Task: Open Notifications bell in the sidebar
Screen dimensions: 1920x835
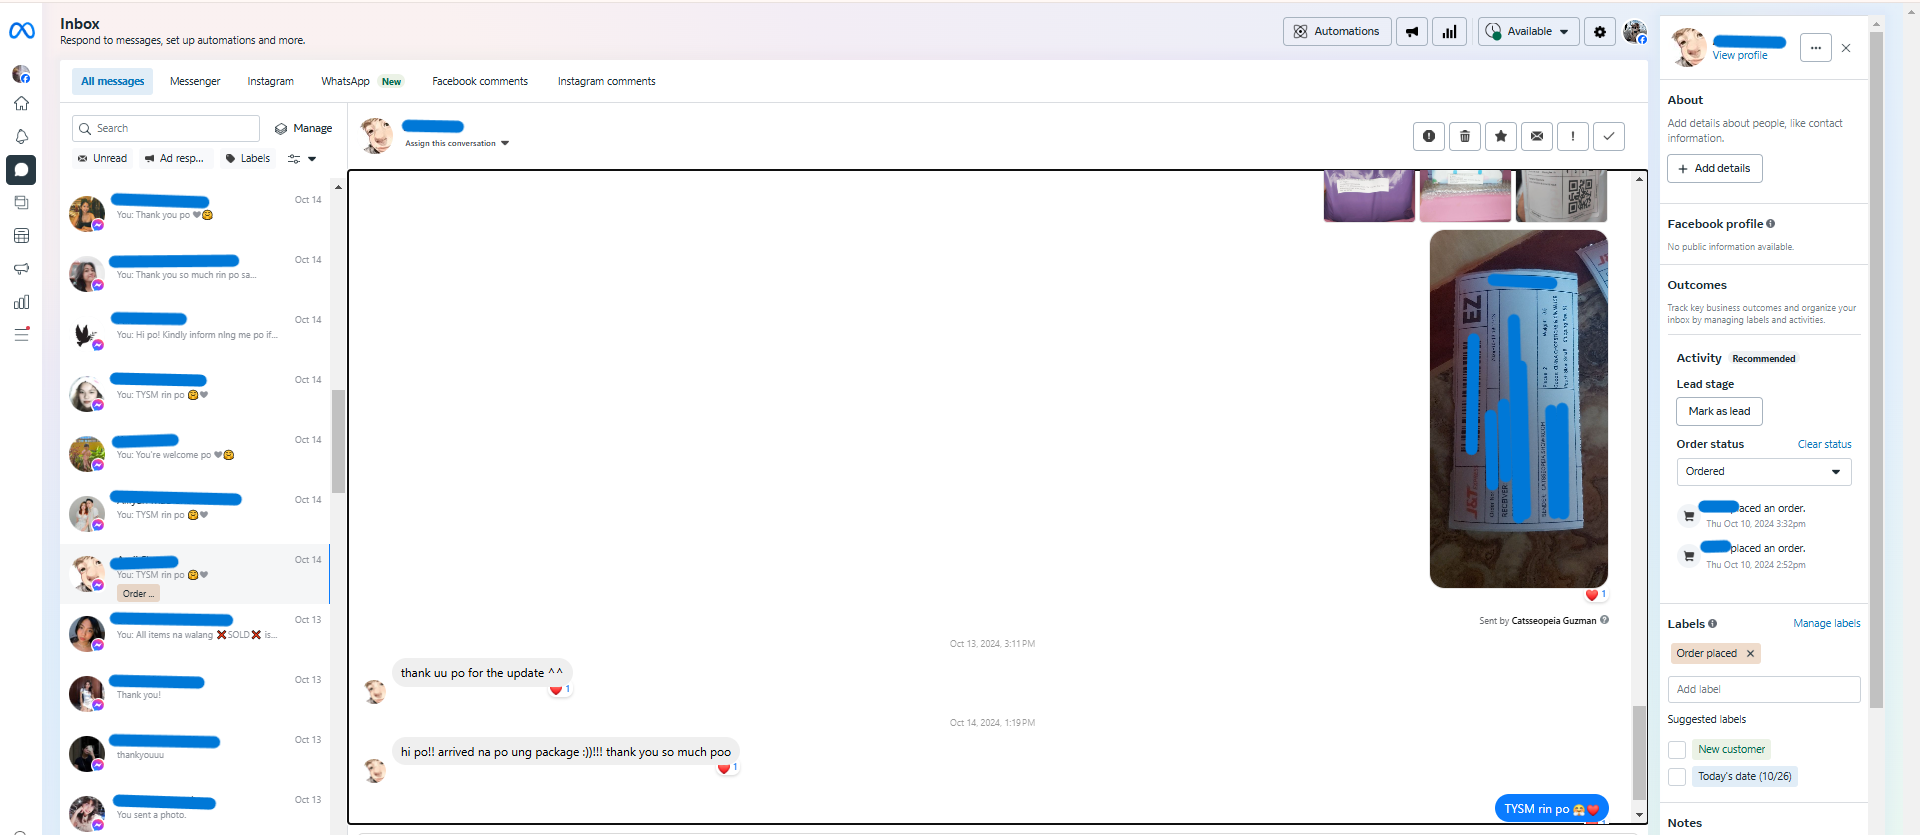Action: pos(21,136)
